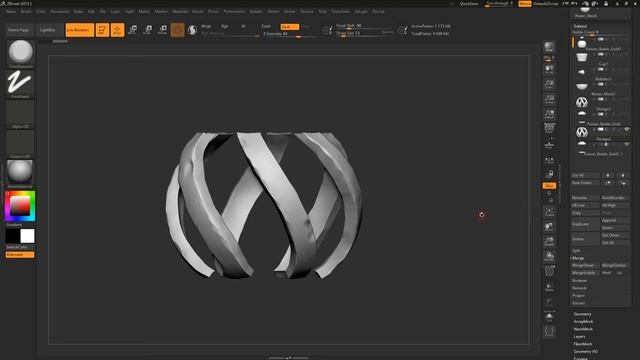
Task: Toggle the PolyF line fill icon
Action: 549,271
